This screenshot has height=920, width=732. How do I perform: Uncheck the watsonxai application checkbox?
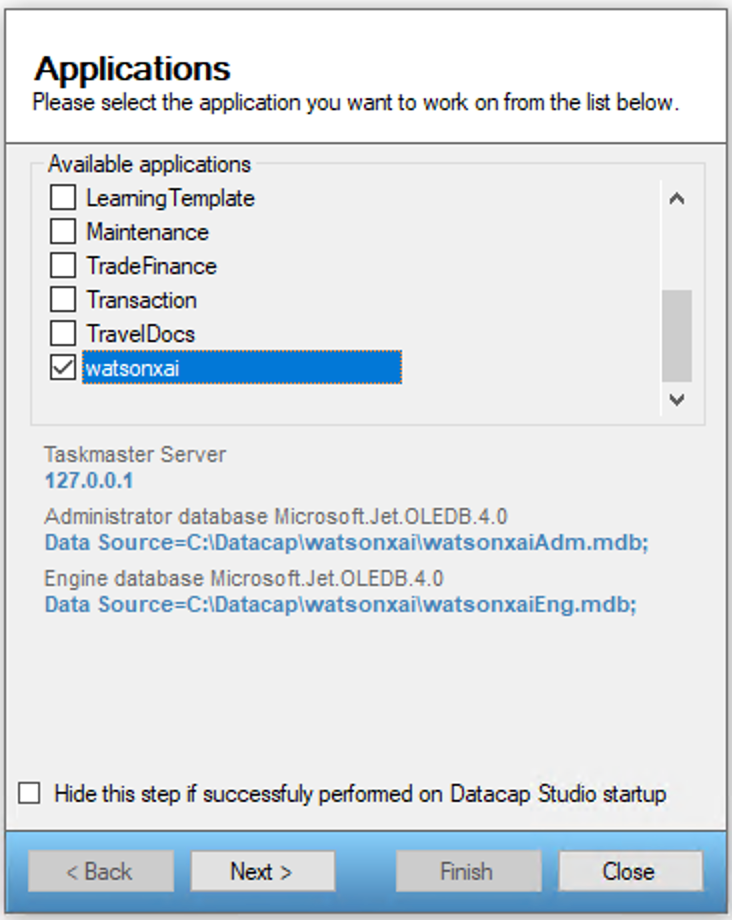pyautogui.click(x=63, y=368)
